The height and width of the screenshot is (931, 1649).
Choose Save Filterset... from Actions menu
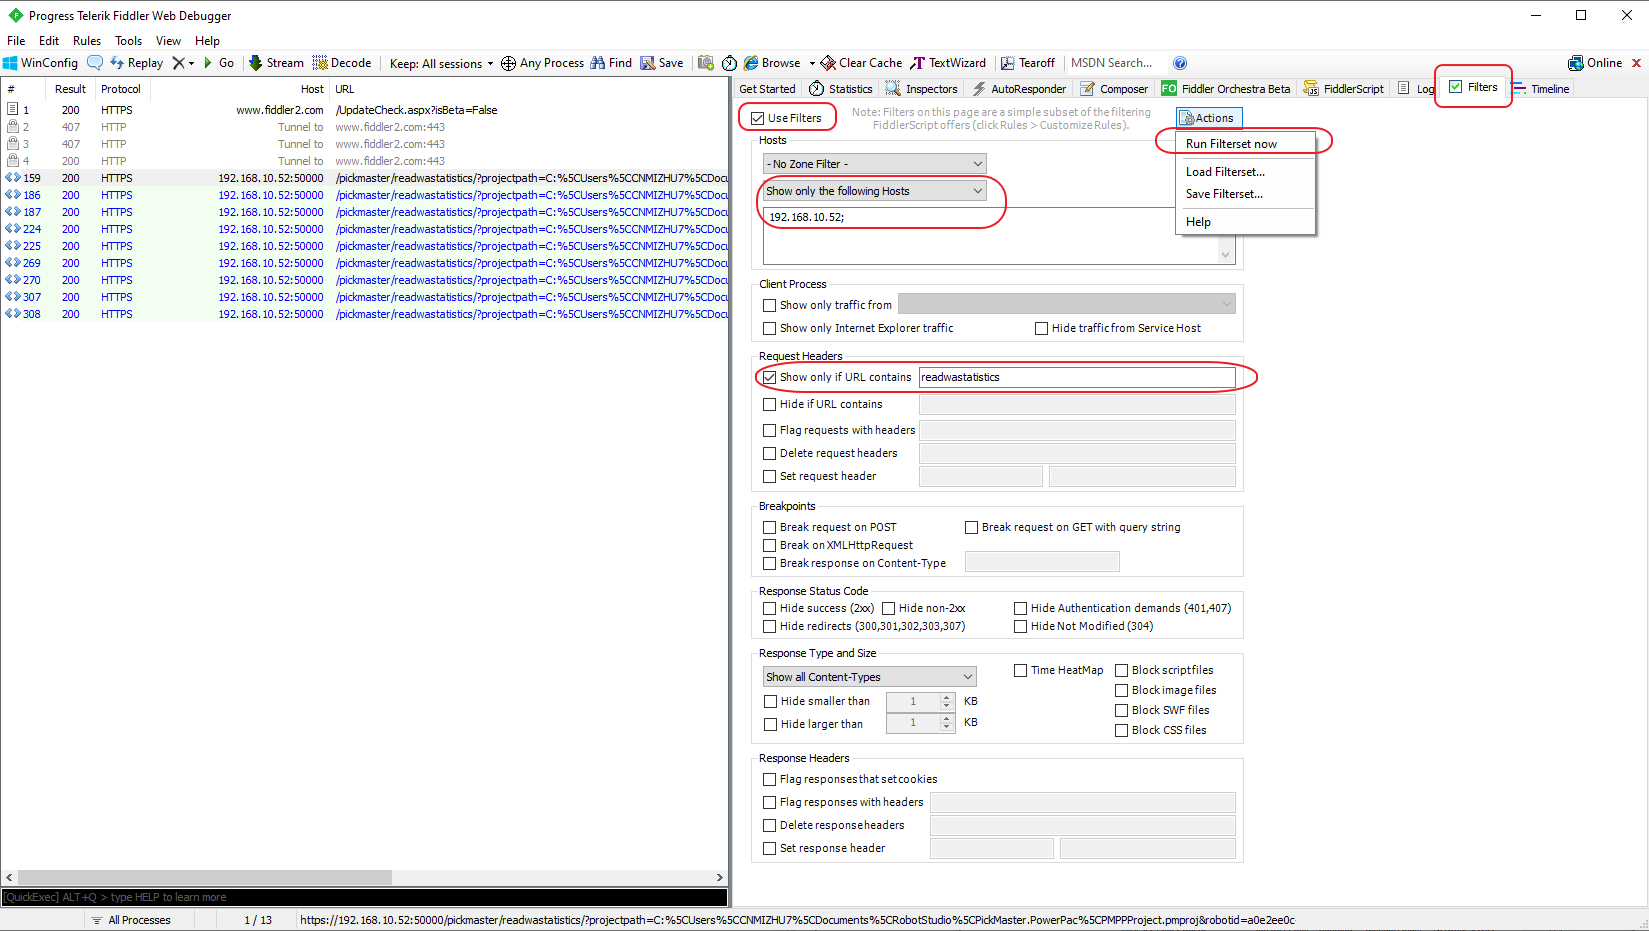pos(1245,194)
